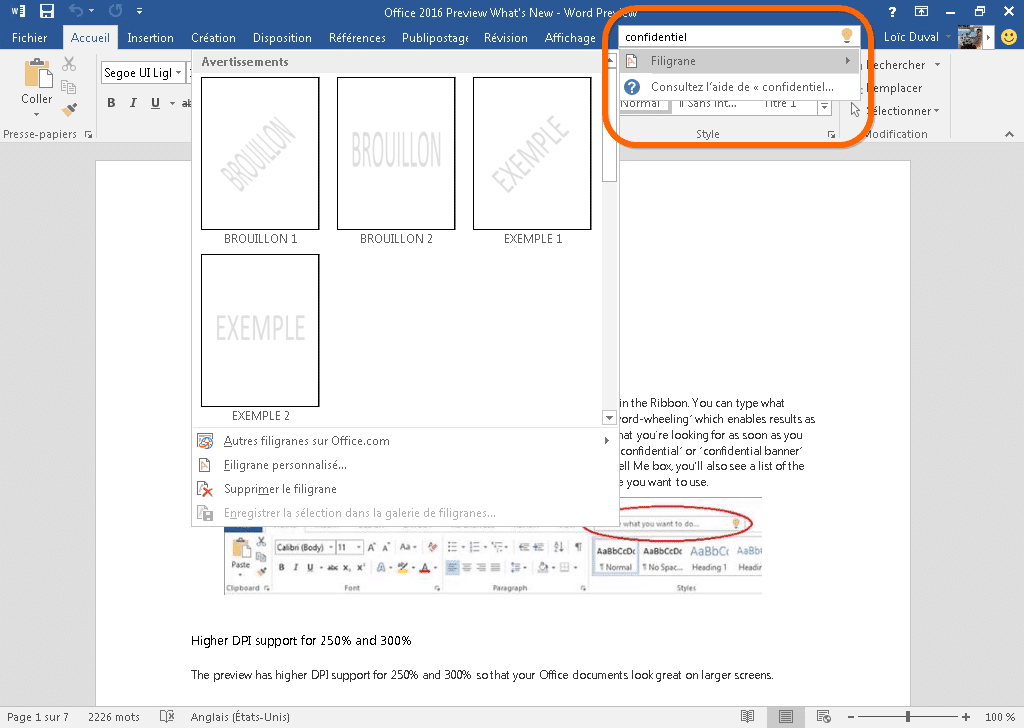Choose the EXEMPLE 1 watermark thumbnail
The width and height of the screenshot is (1024, 728).
point(532,153)
